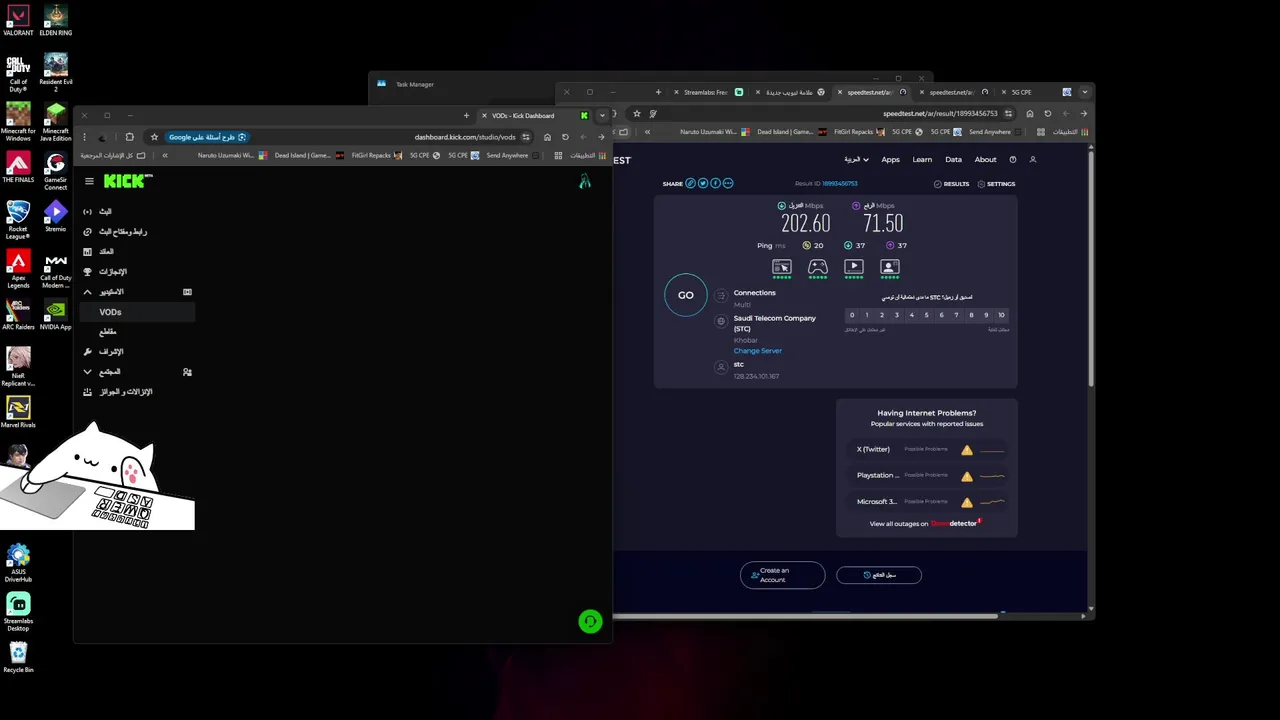
Task: Open the RESULTS link on Speedtest
Action: coord(951,184)
